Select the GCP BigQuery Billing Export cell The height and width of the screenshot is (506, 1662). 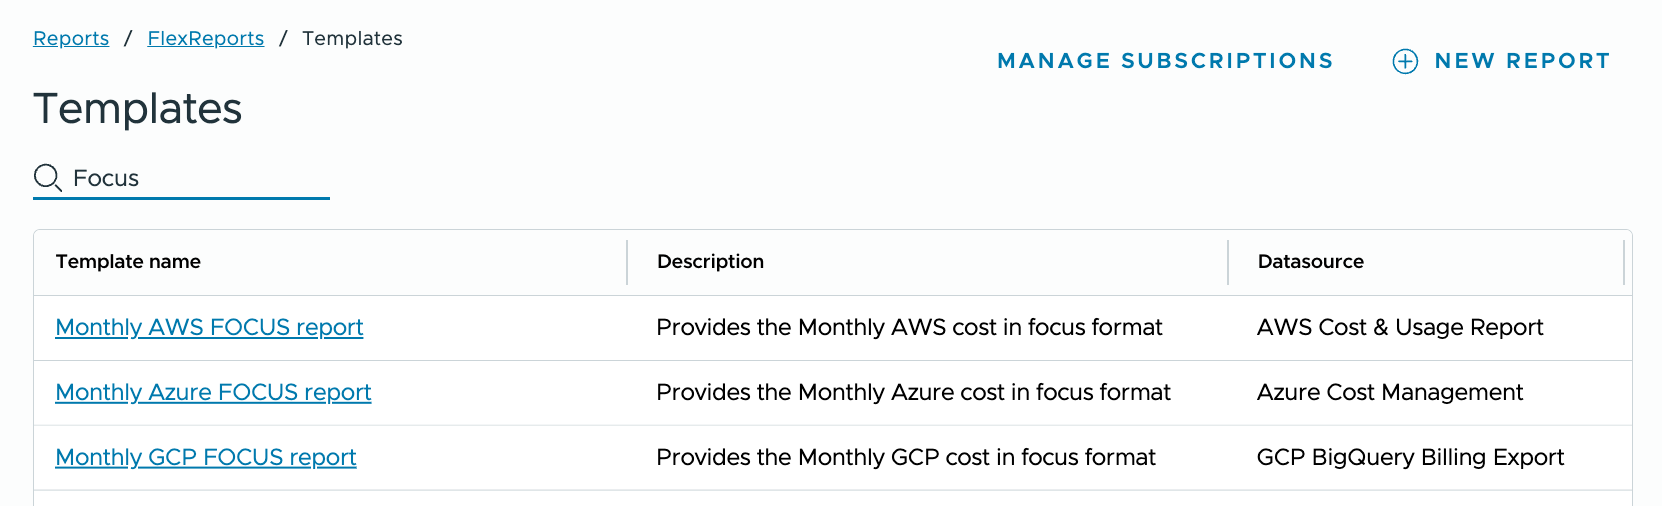[x=1410, y=457]
